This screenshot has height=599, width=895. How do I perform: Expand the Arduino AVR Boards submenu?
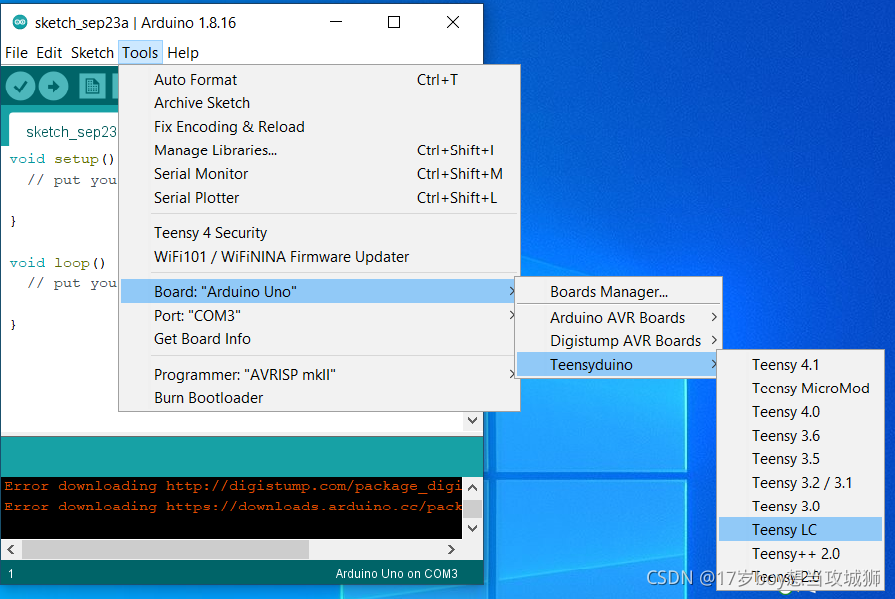point(618,317)
